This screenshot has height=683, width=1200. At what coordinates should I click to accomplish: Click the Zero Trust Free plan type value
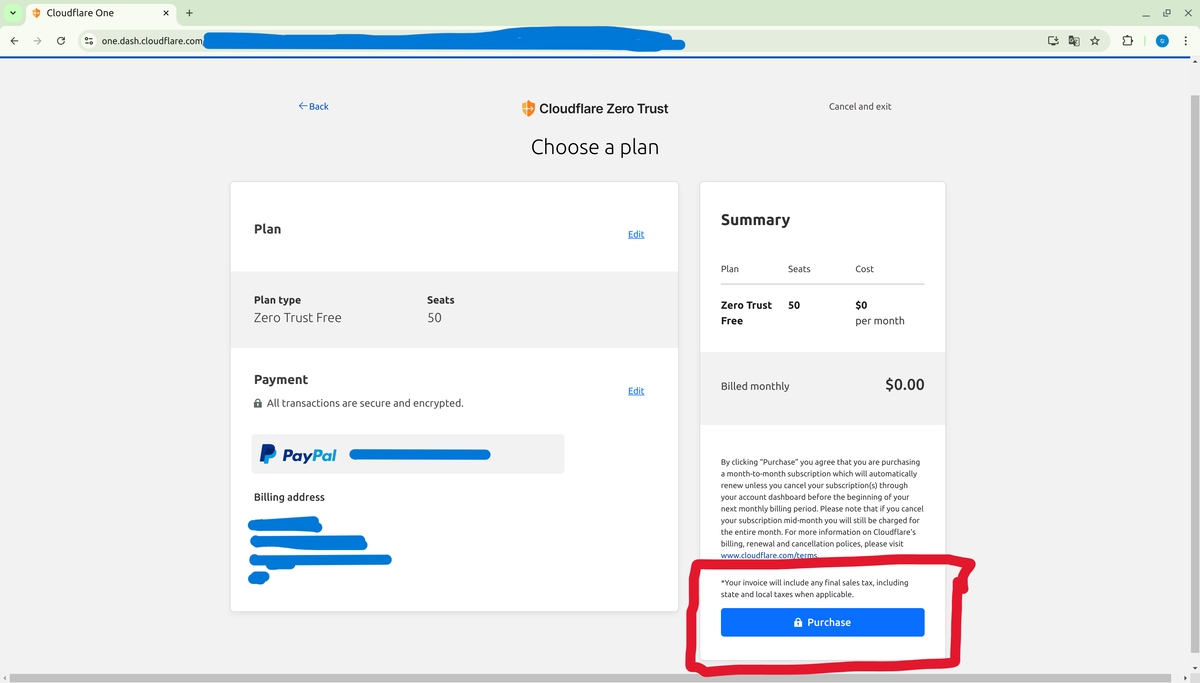(x=298, y=318)
